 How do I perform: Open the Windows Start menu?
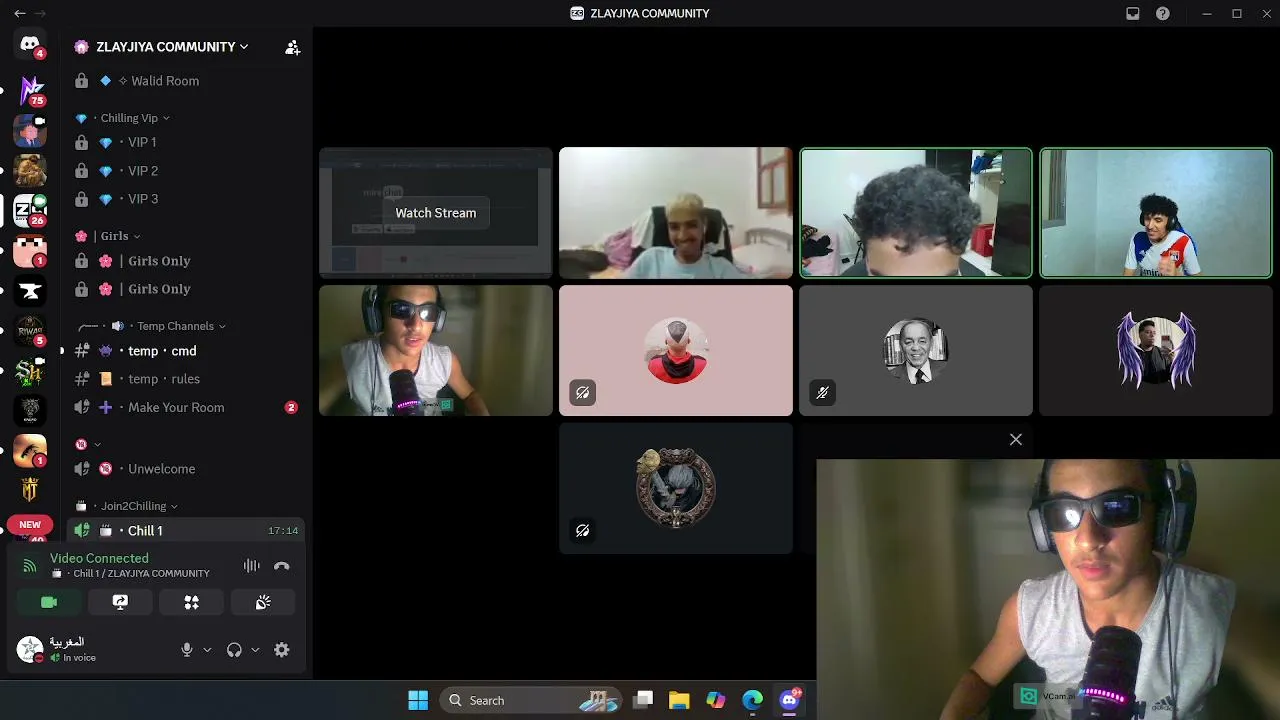418,700
